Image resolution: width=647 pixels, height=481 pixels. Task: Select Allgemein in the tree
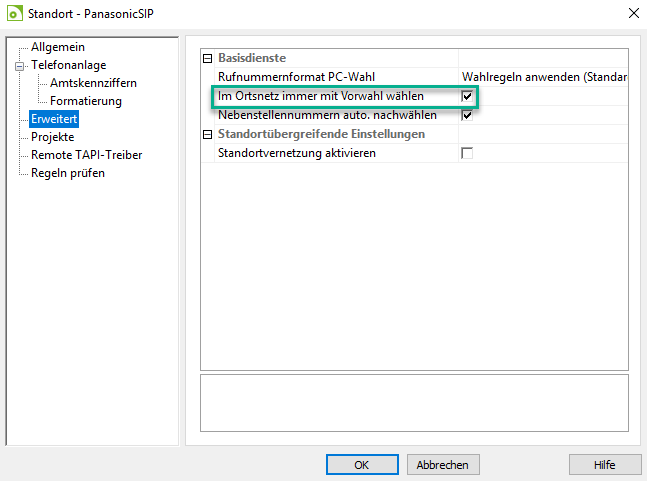(x=58, y=47)
